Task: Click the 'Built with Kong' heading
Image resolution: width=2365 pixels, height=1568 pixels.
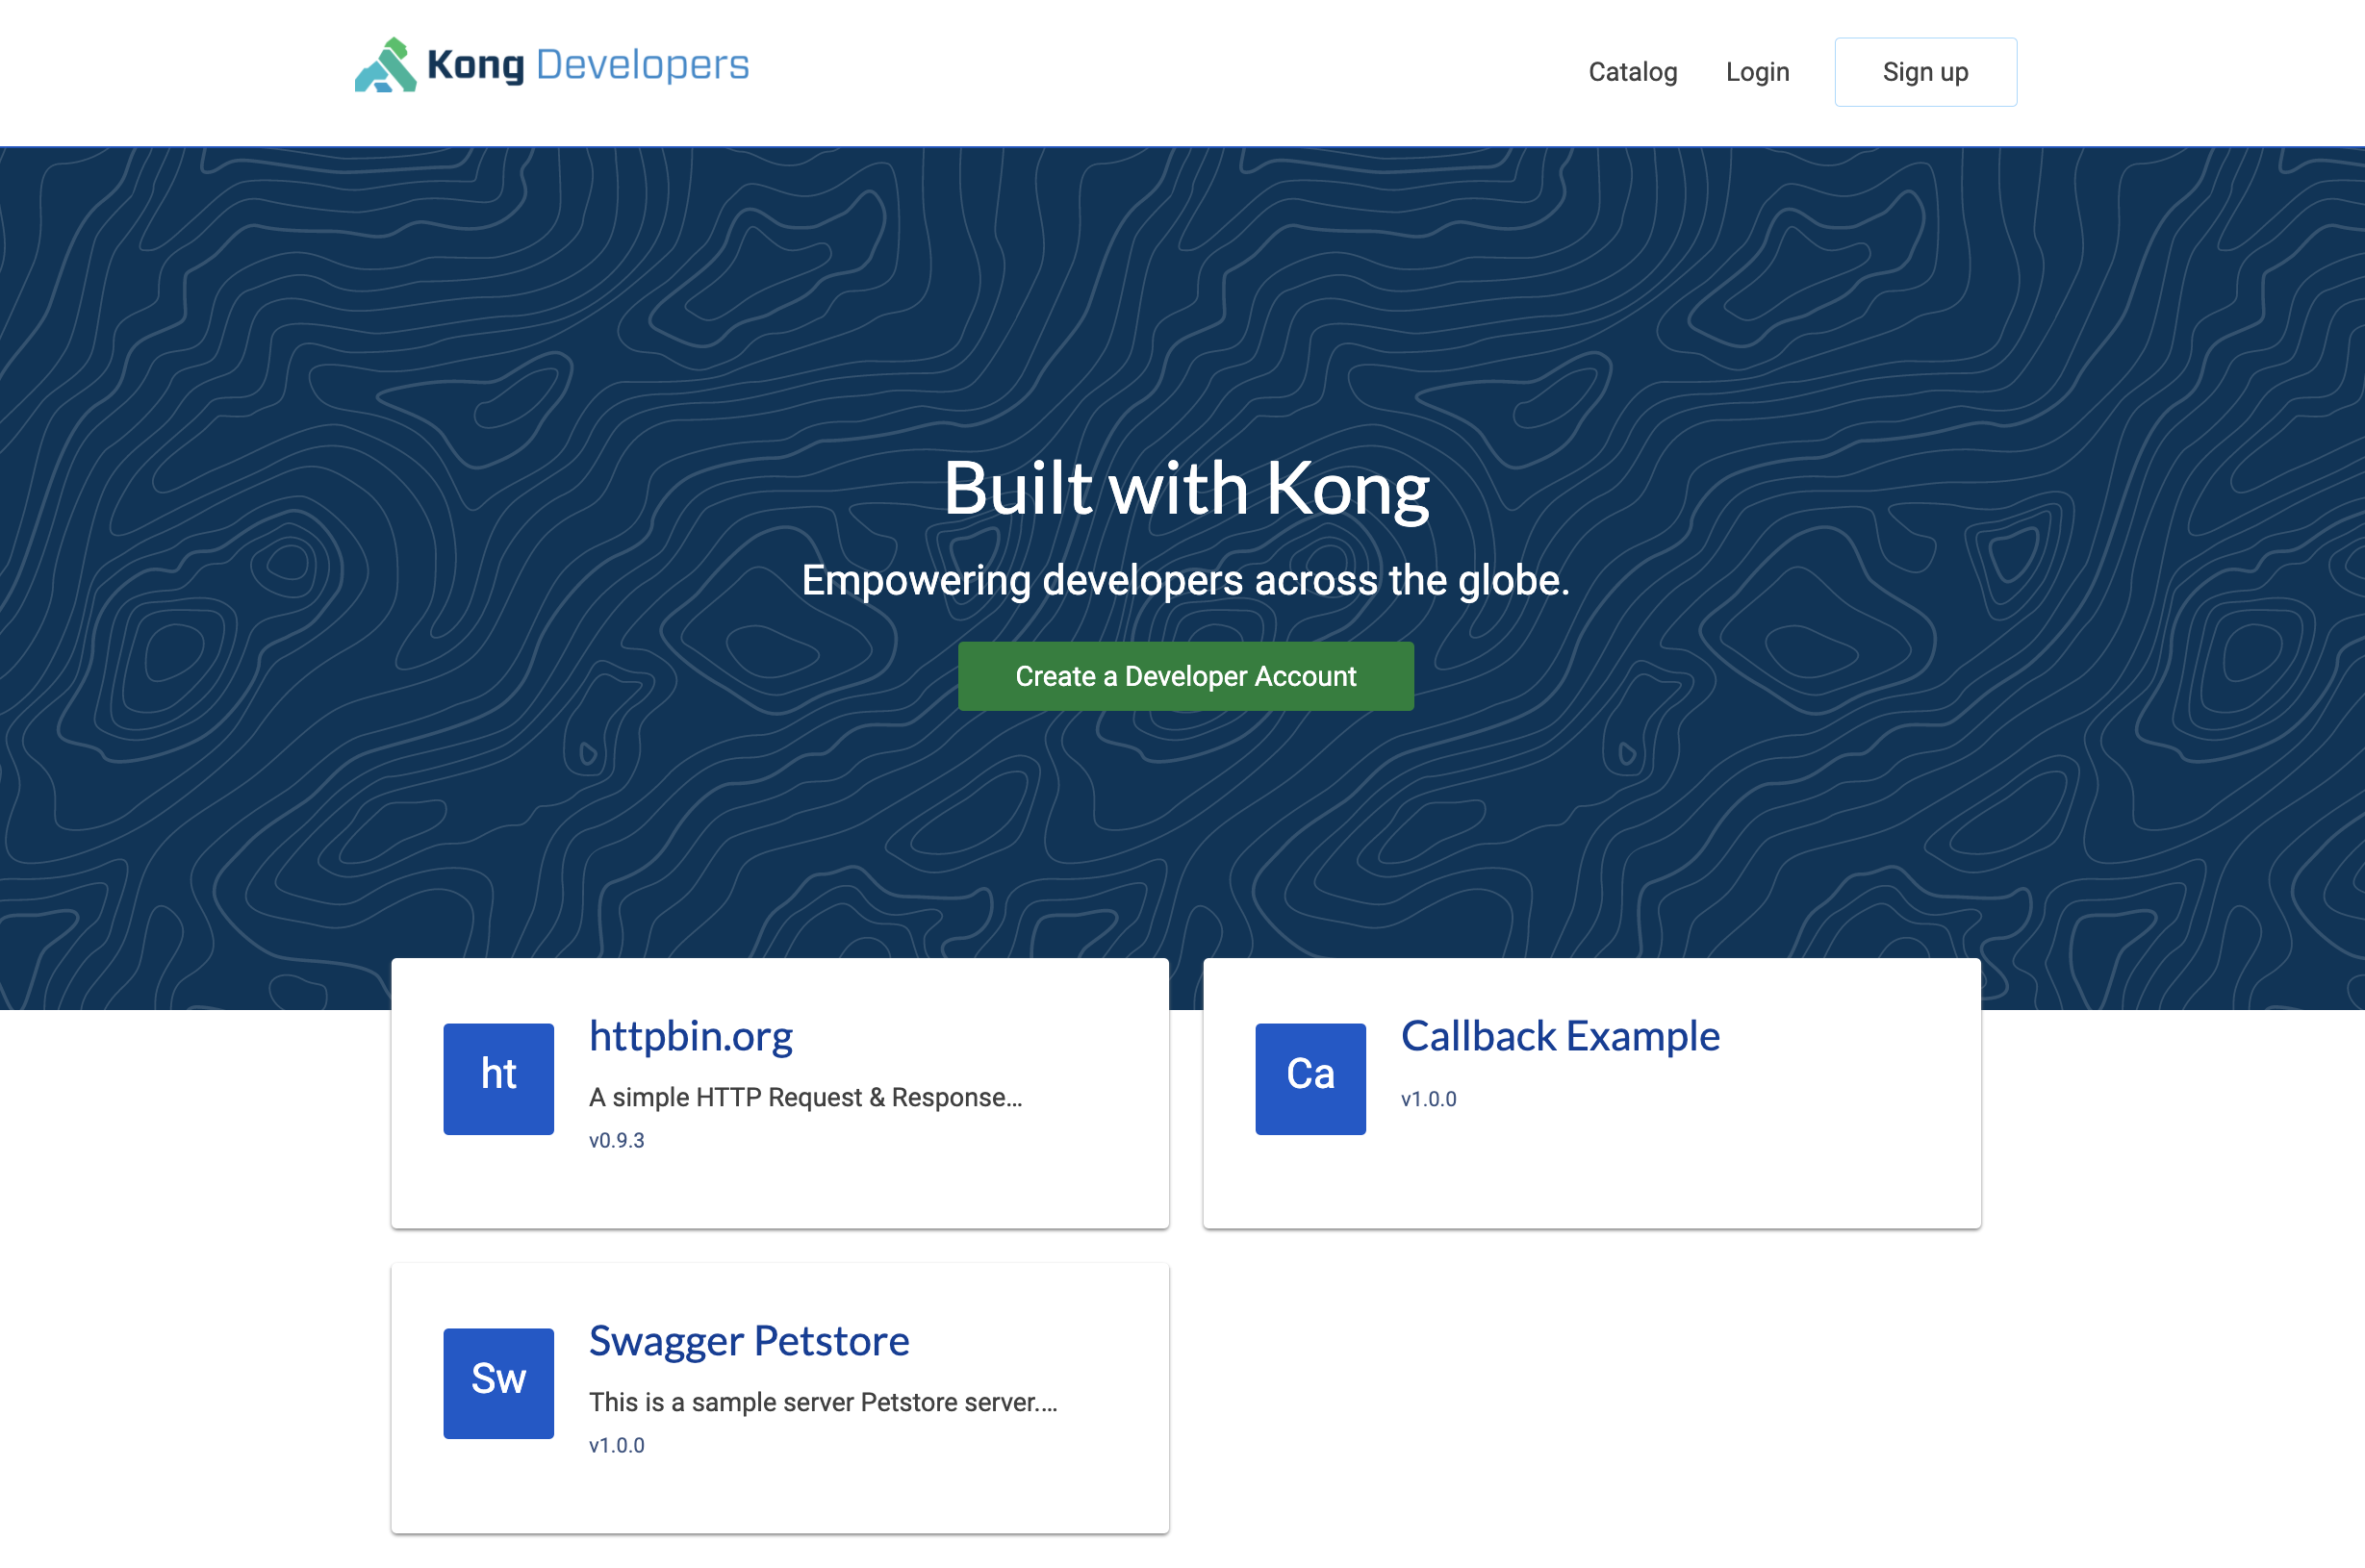Action: coord(1186,488)
